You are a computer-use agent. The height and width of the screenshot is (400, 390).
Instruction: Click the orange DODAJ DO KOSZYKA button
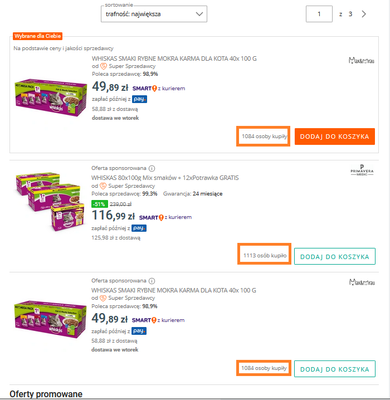pyautogui.click(x=335, y=137)
